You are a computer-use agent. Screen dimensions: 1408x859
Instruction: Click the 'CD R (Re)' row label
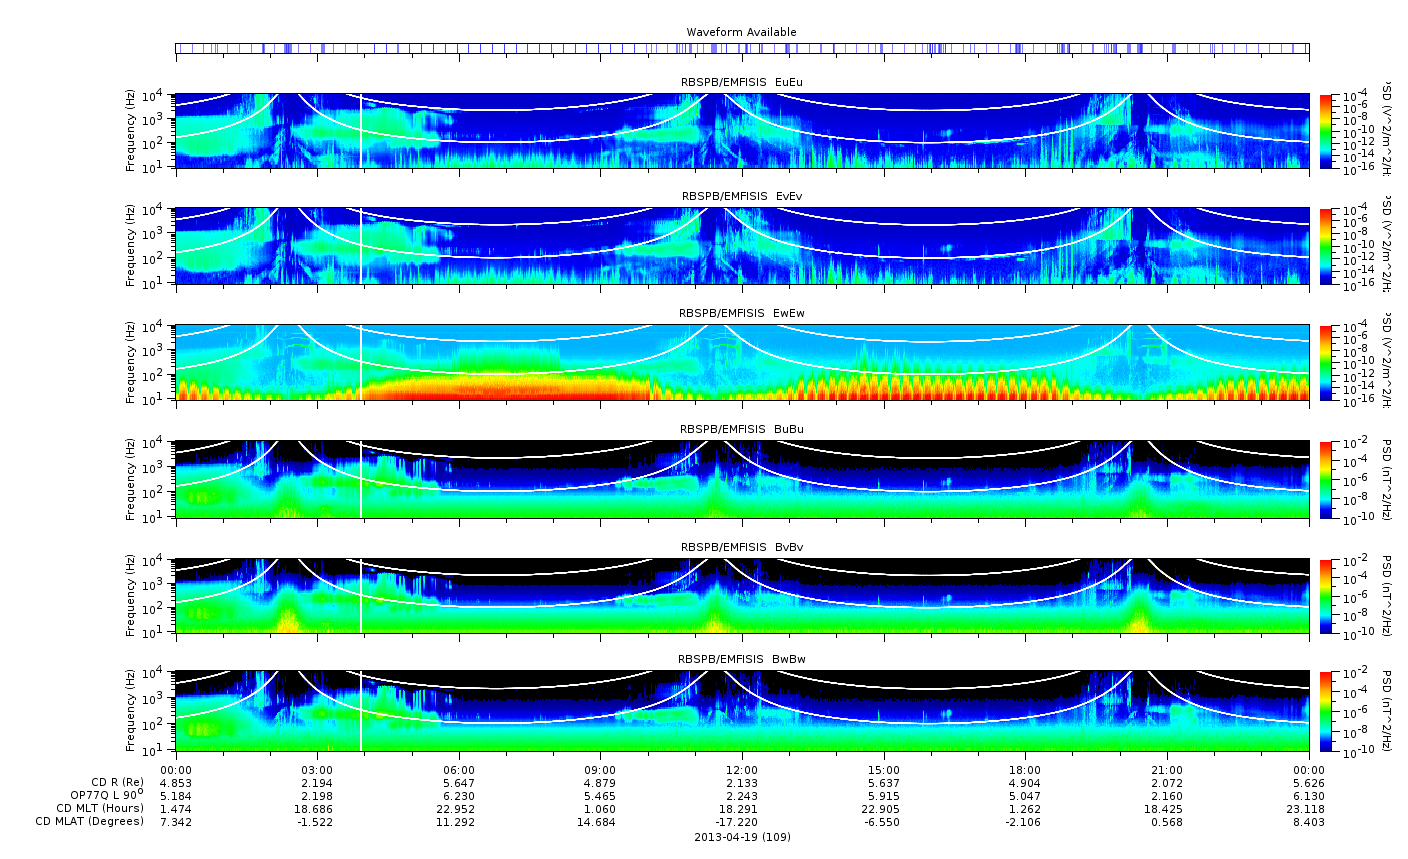[x=117, y=783]
